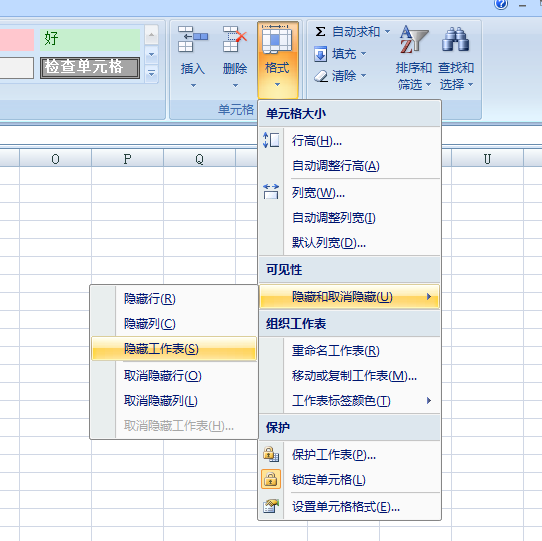Open the 隐藏和取消隐藏(U) submenu
Screen dimensions: 542x541
click(349, 297)
